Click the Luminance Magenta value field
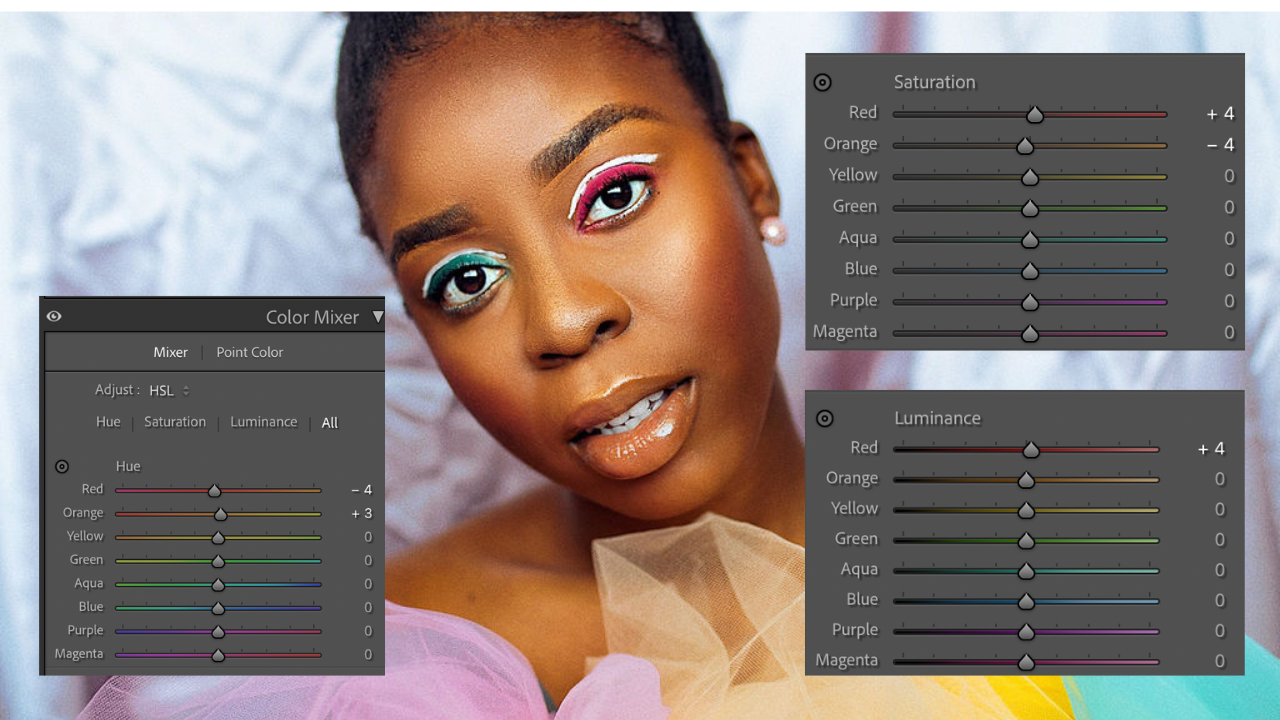This screenshot has height=720, width=1280. (x=1220, y=661)
